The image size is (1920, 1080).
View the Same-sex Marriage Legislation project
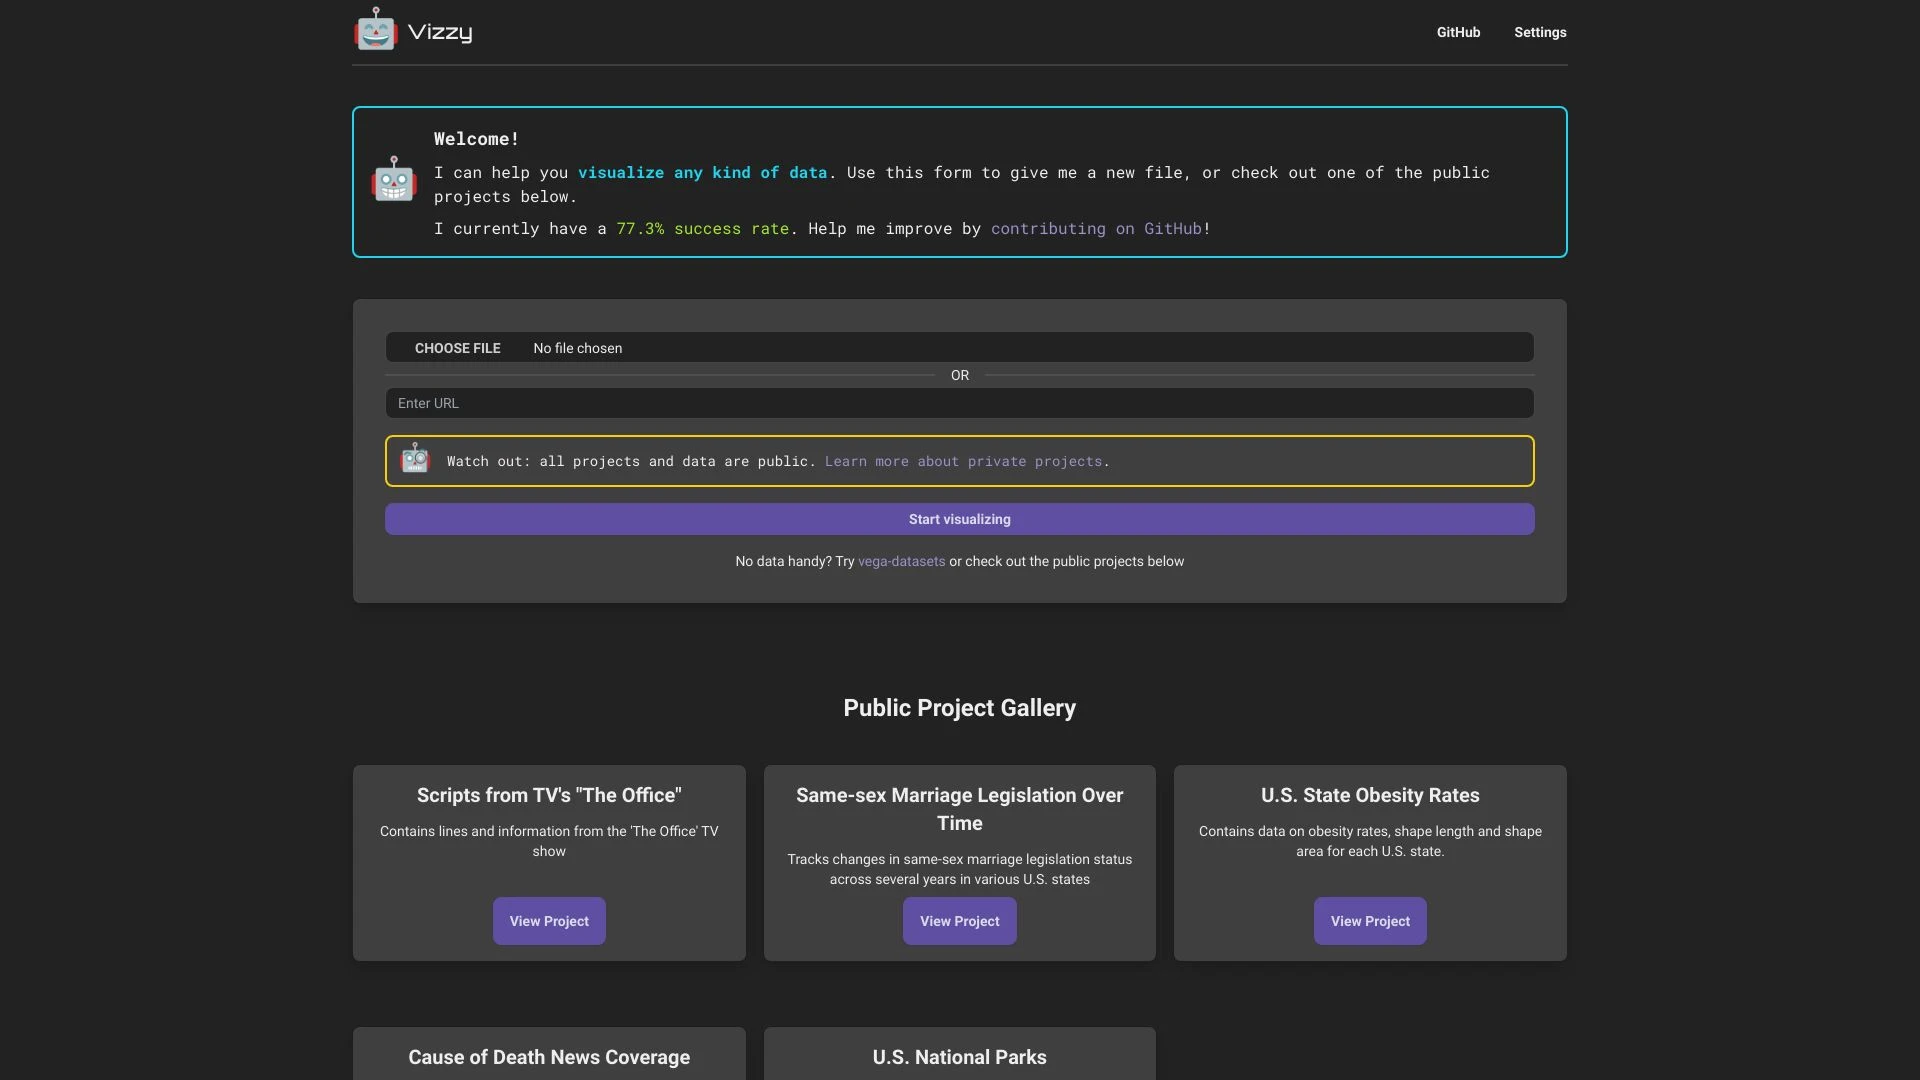tap(959, 920)
